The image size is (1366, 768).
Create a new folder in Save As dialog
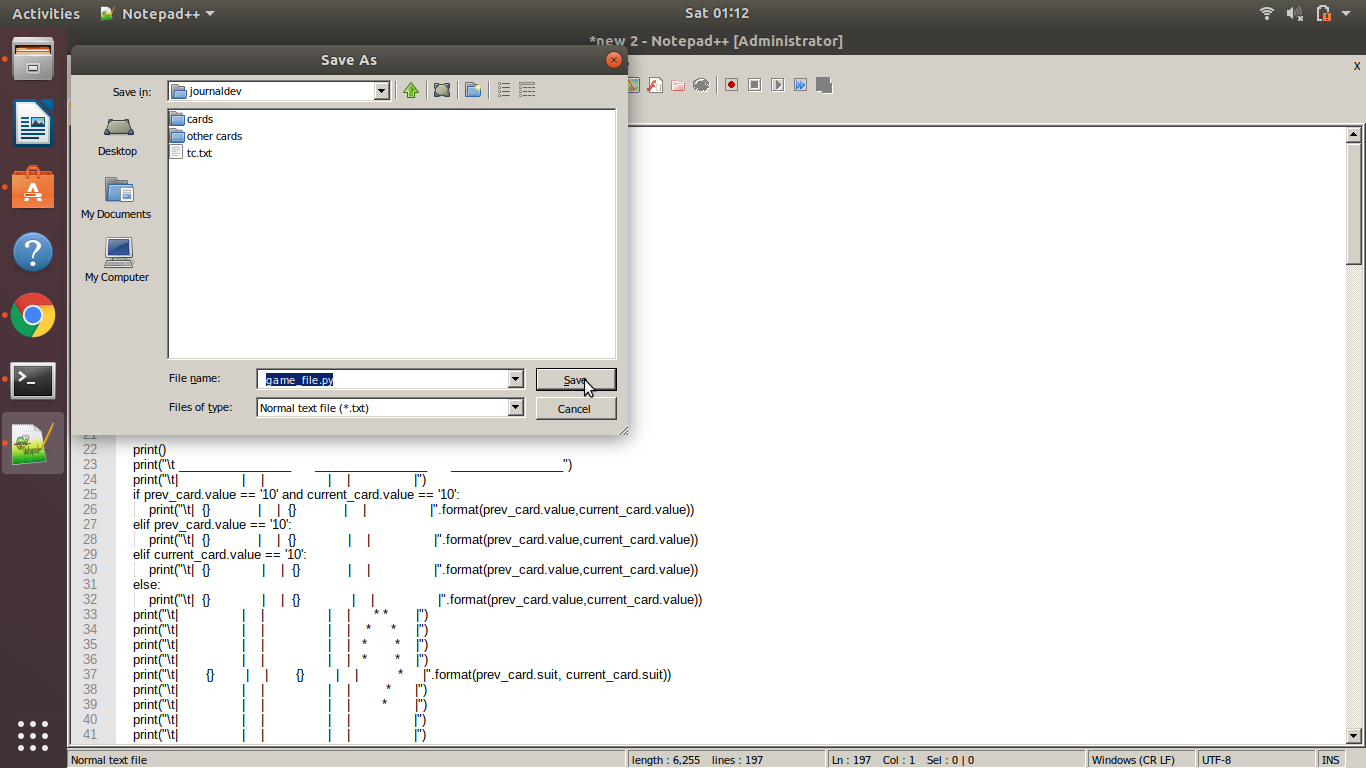[x=472, y=90]
